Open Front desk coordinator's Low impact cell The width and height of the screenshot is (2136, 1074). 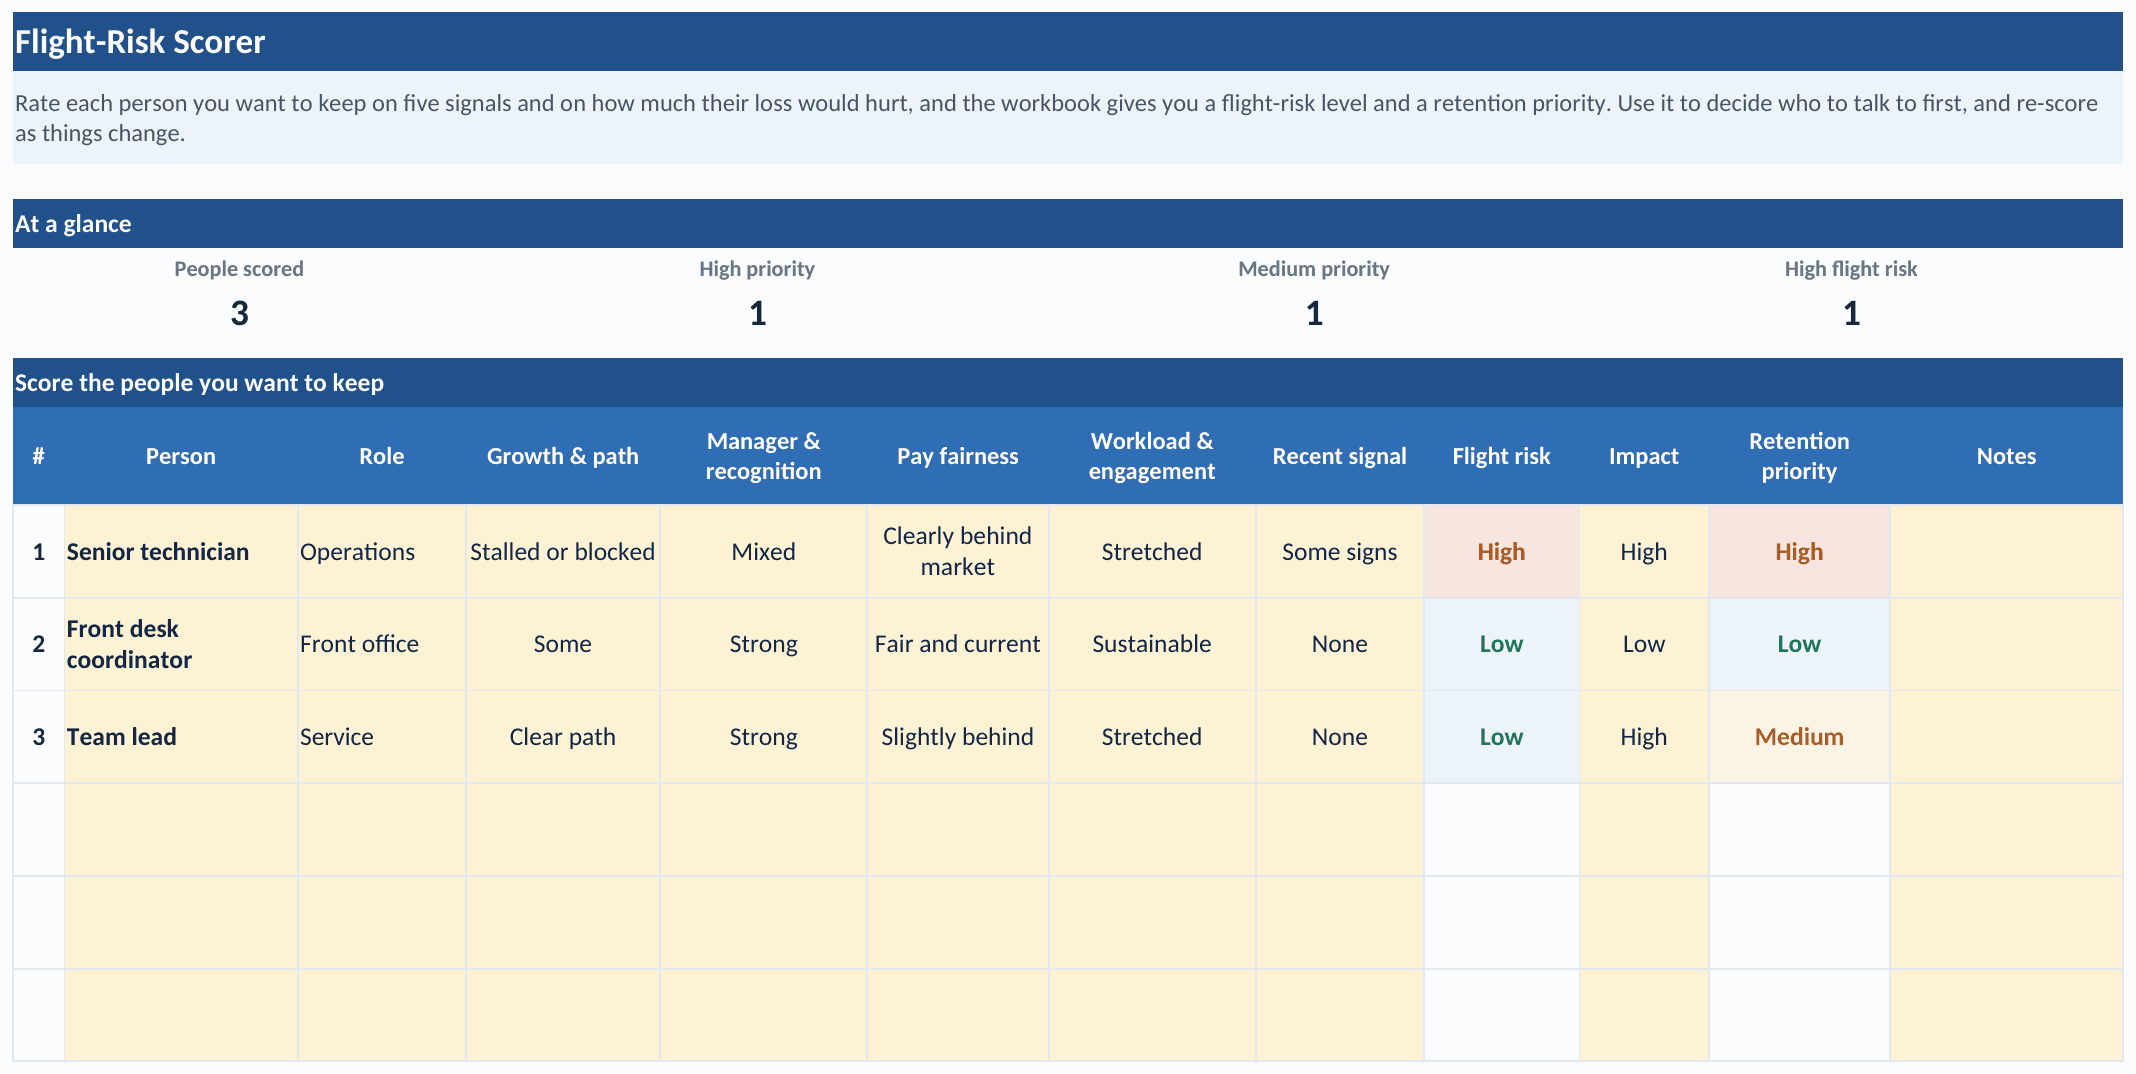pos(1644,644)
